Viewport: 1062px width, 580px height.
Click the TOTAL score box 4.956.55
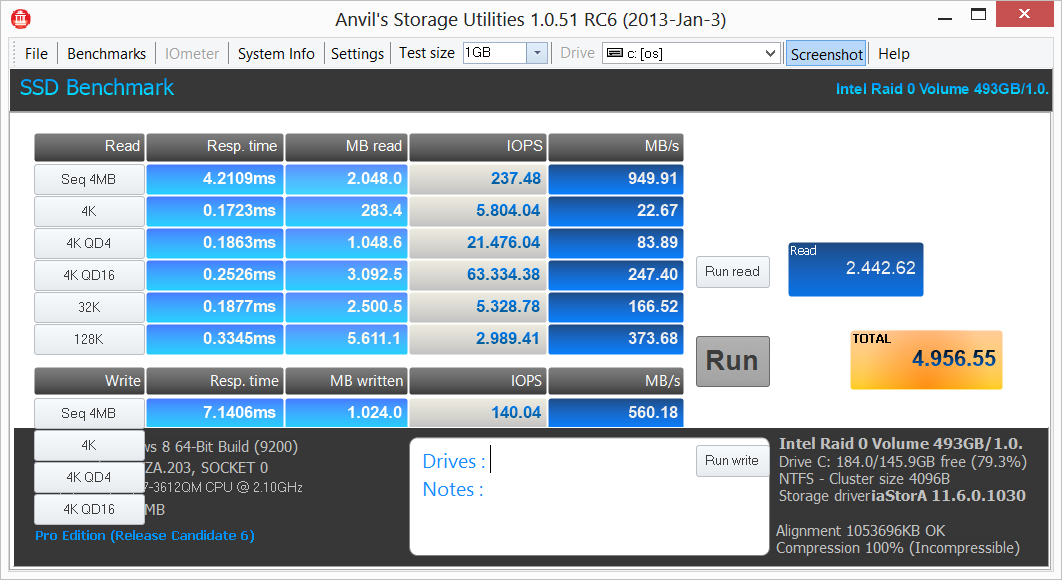tap(926, 360)
